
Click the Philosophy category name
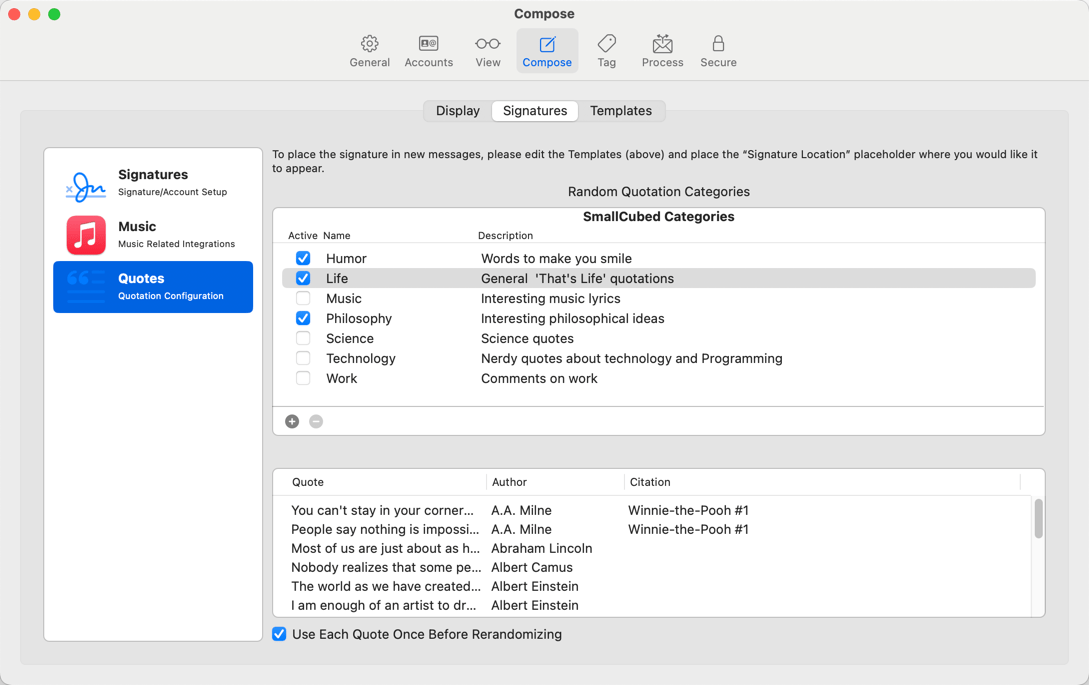tap(358, 318)
